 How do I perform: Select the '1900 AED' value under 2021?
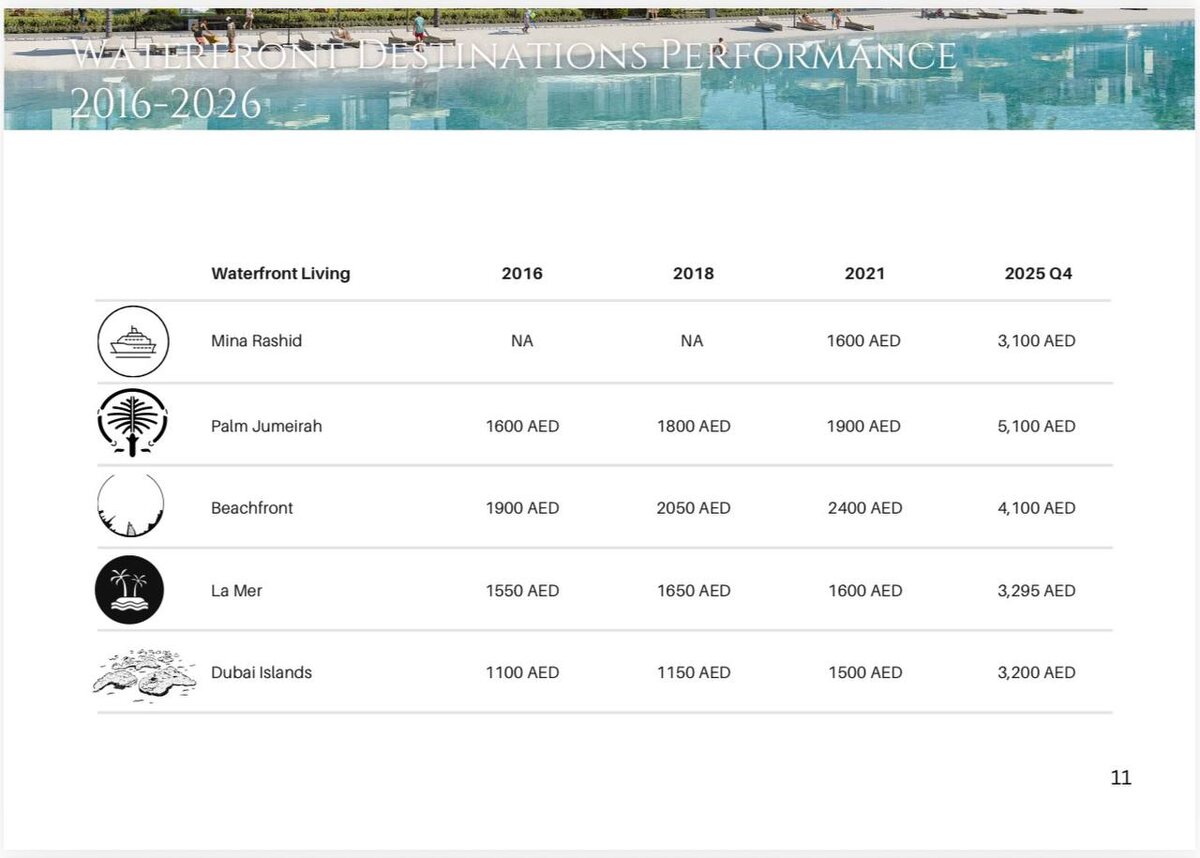pyautogui.click(x=864, y=426)
